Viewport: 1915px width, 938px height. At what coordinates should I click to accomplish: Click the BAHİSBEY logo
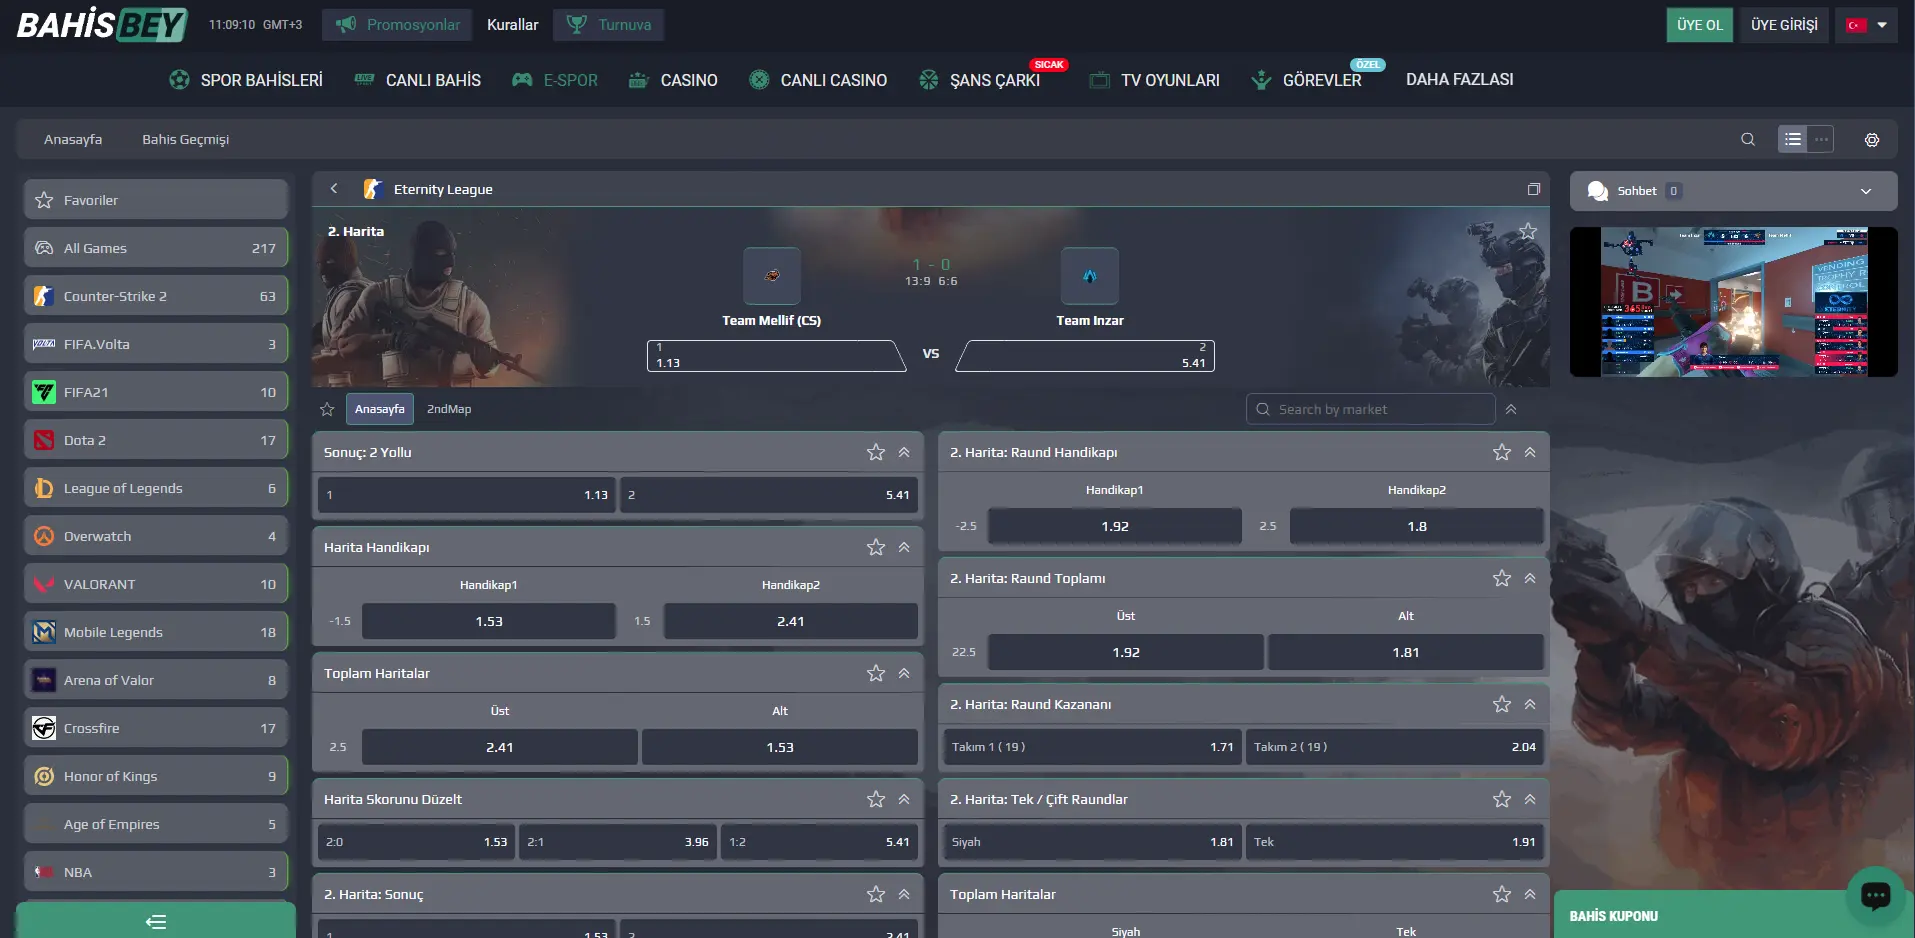[102, 25]
